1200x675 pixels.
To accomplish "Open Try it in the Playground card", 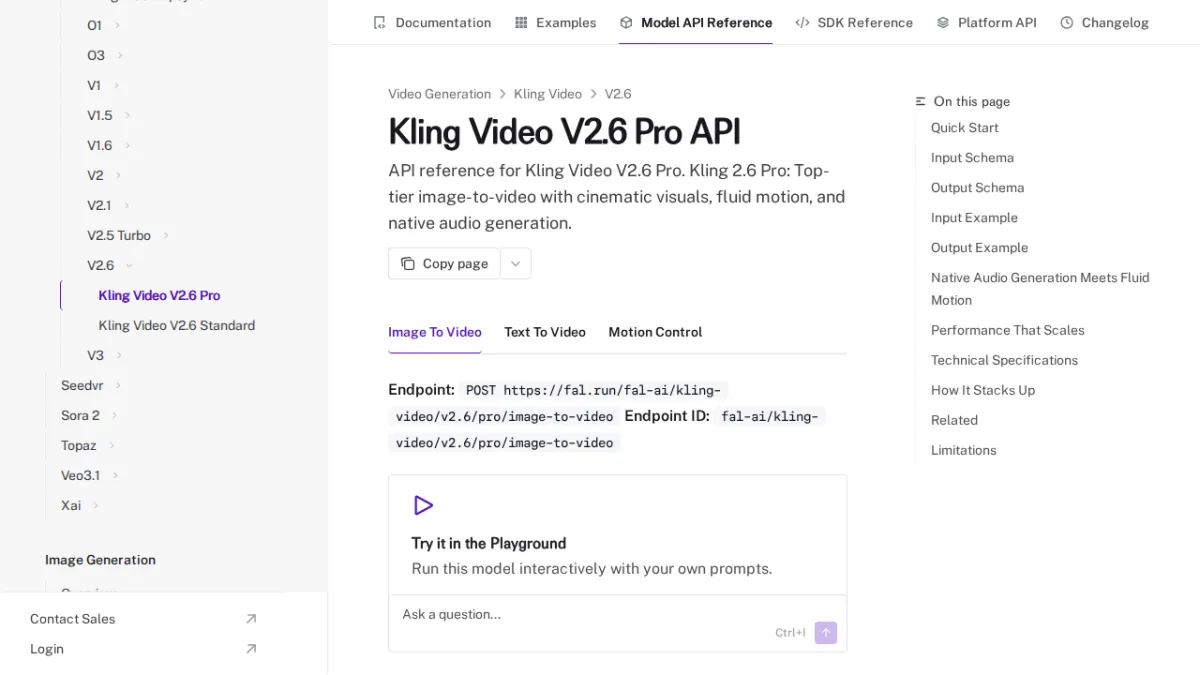I will [617, 535].
